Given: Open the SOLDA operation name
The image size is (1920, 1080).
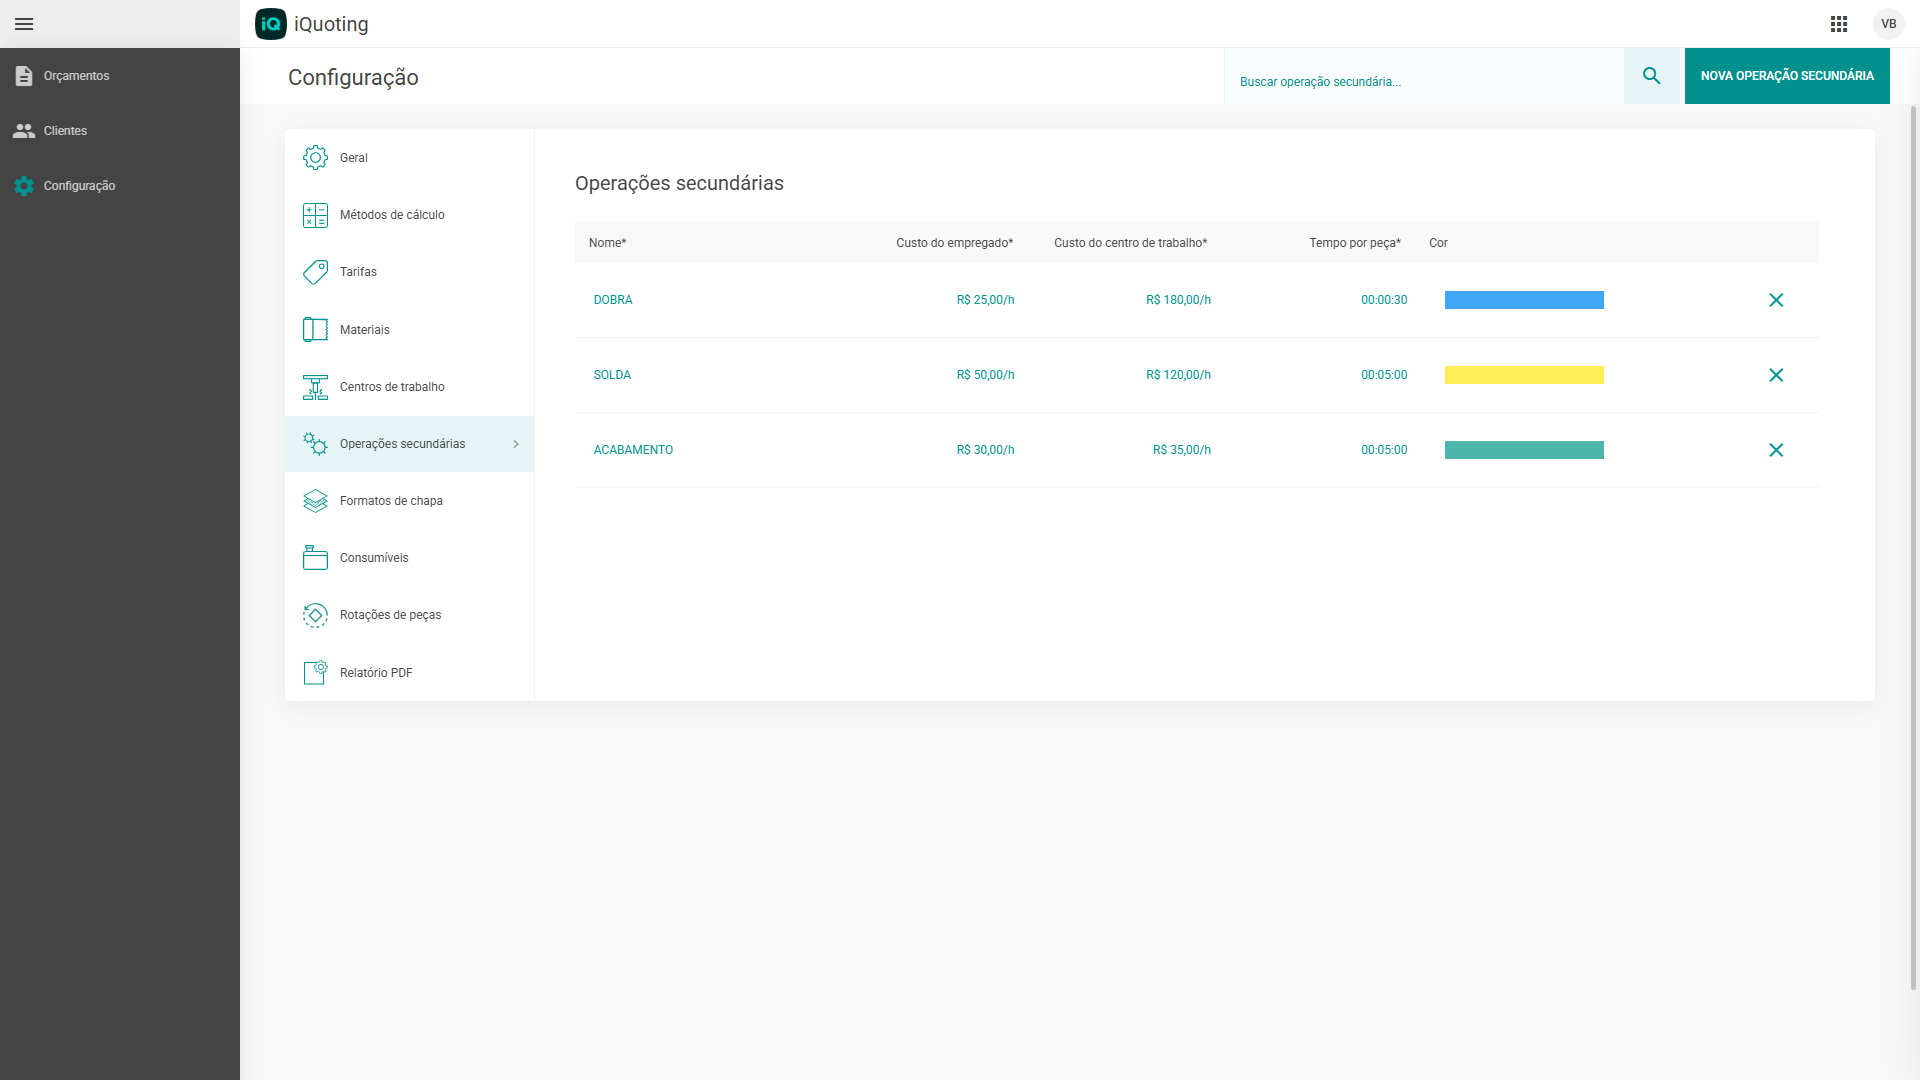Looking at the screenshot, I should tap(612, 375).
